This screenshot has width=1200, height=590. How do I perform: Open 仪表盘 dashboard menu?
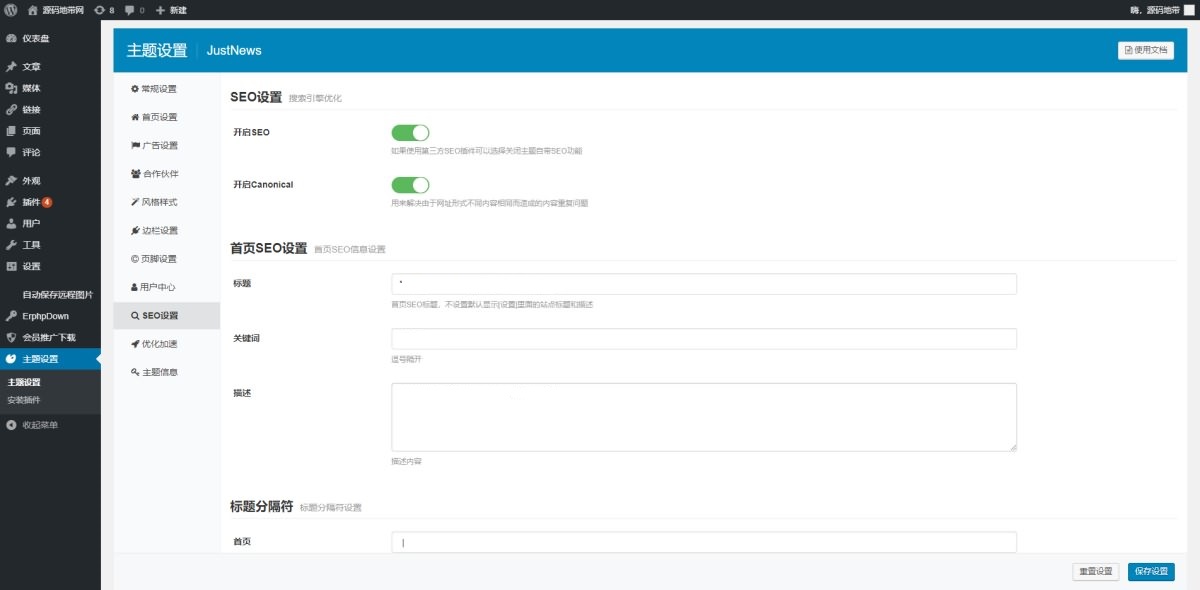50,38
